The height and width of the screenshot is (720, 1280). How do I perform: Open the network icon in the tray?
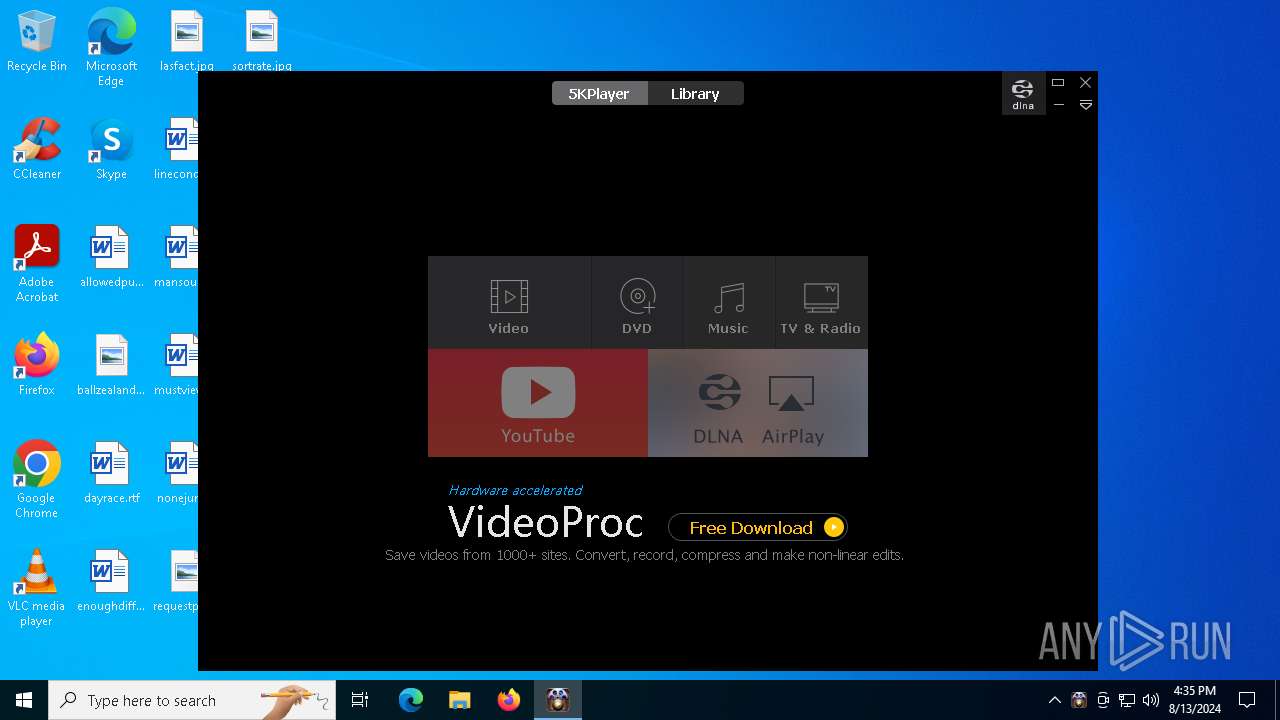coord(1127,700)
